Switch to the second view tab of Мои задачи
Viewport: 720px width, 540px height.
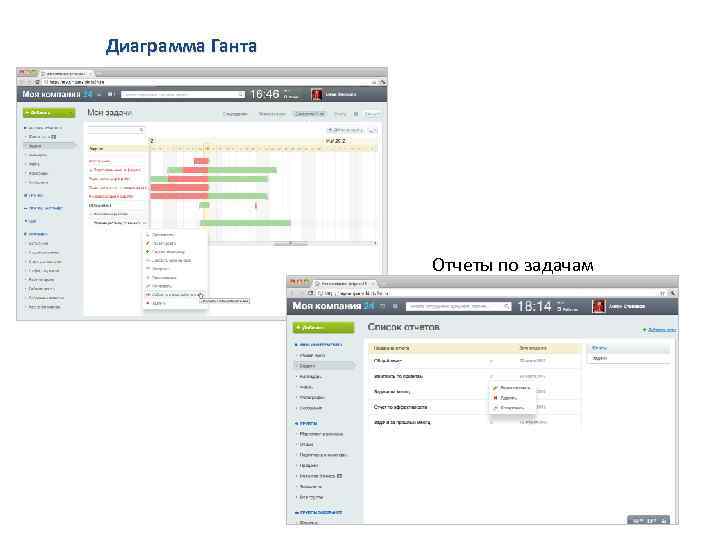pyautogui.click(x=272, y=114)
